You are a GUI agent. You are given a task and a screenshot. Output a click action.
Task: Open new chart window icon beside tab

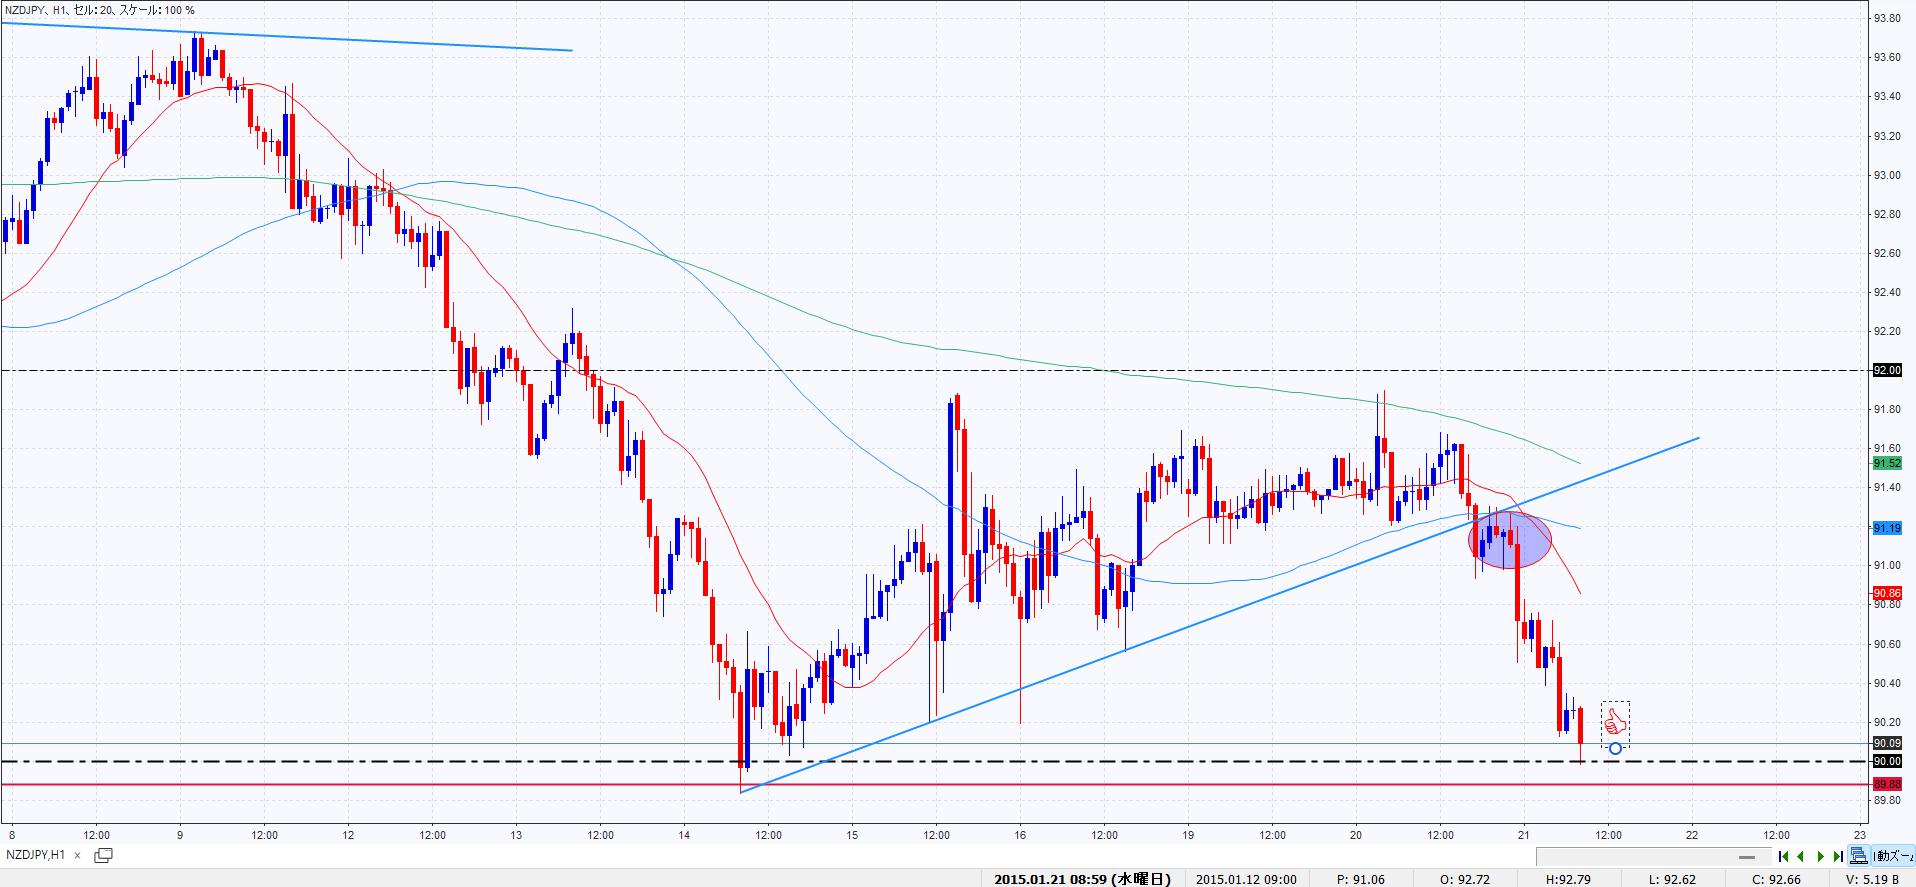(103, 855)
